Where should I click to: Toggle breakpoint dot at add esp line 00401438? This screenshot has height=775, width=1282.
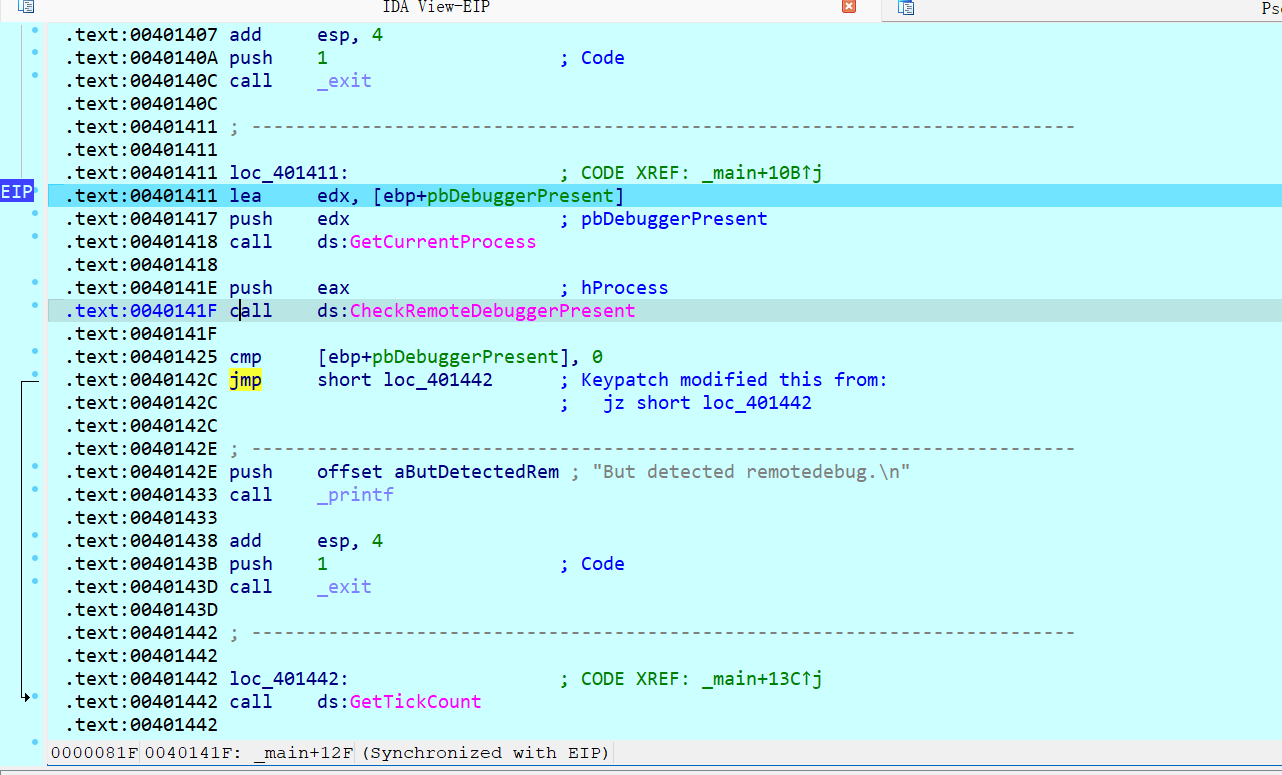(x=35, y=536)
